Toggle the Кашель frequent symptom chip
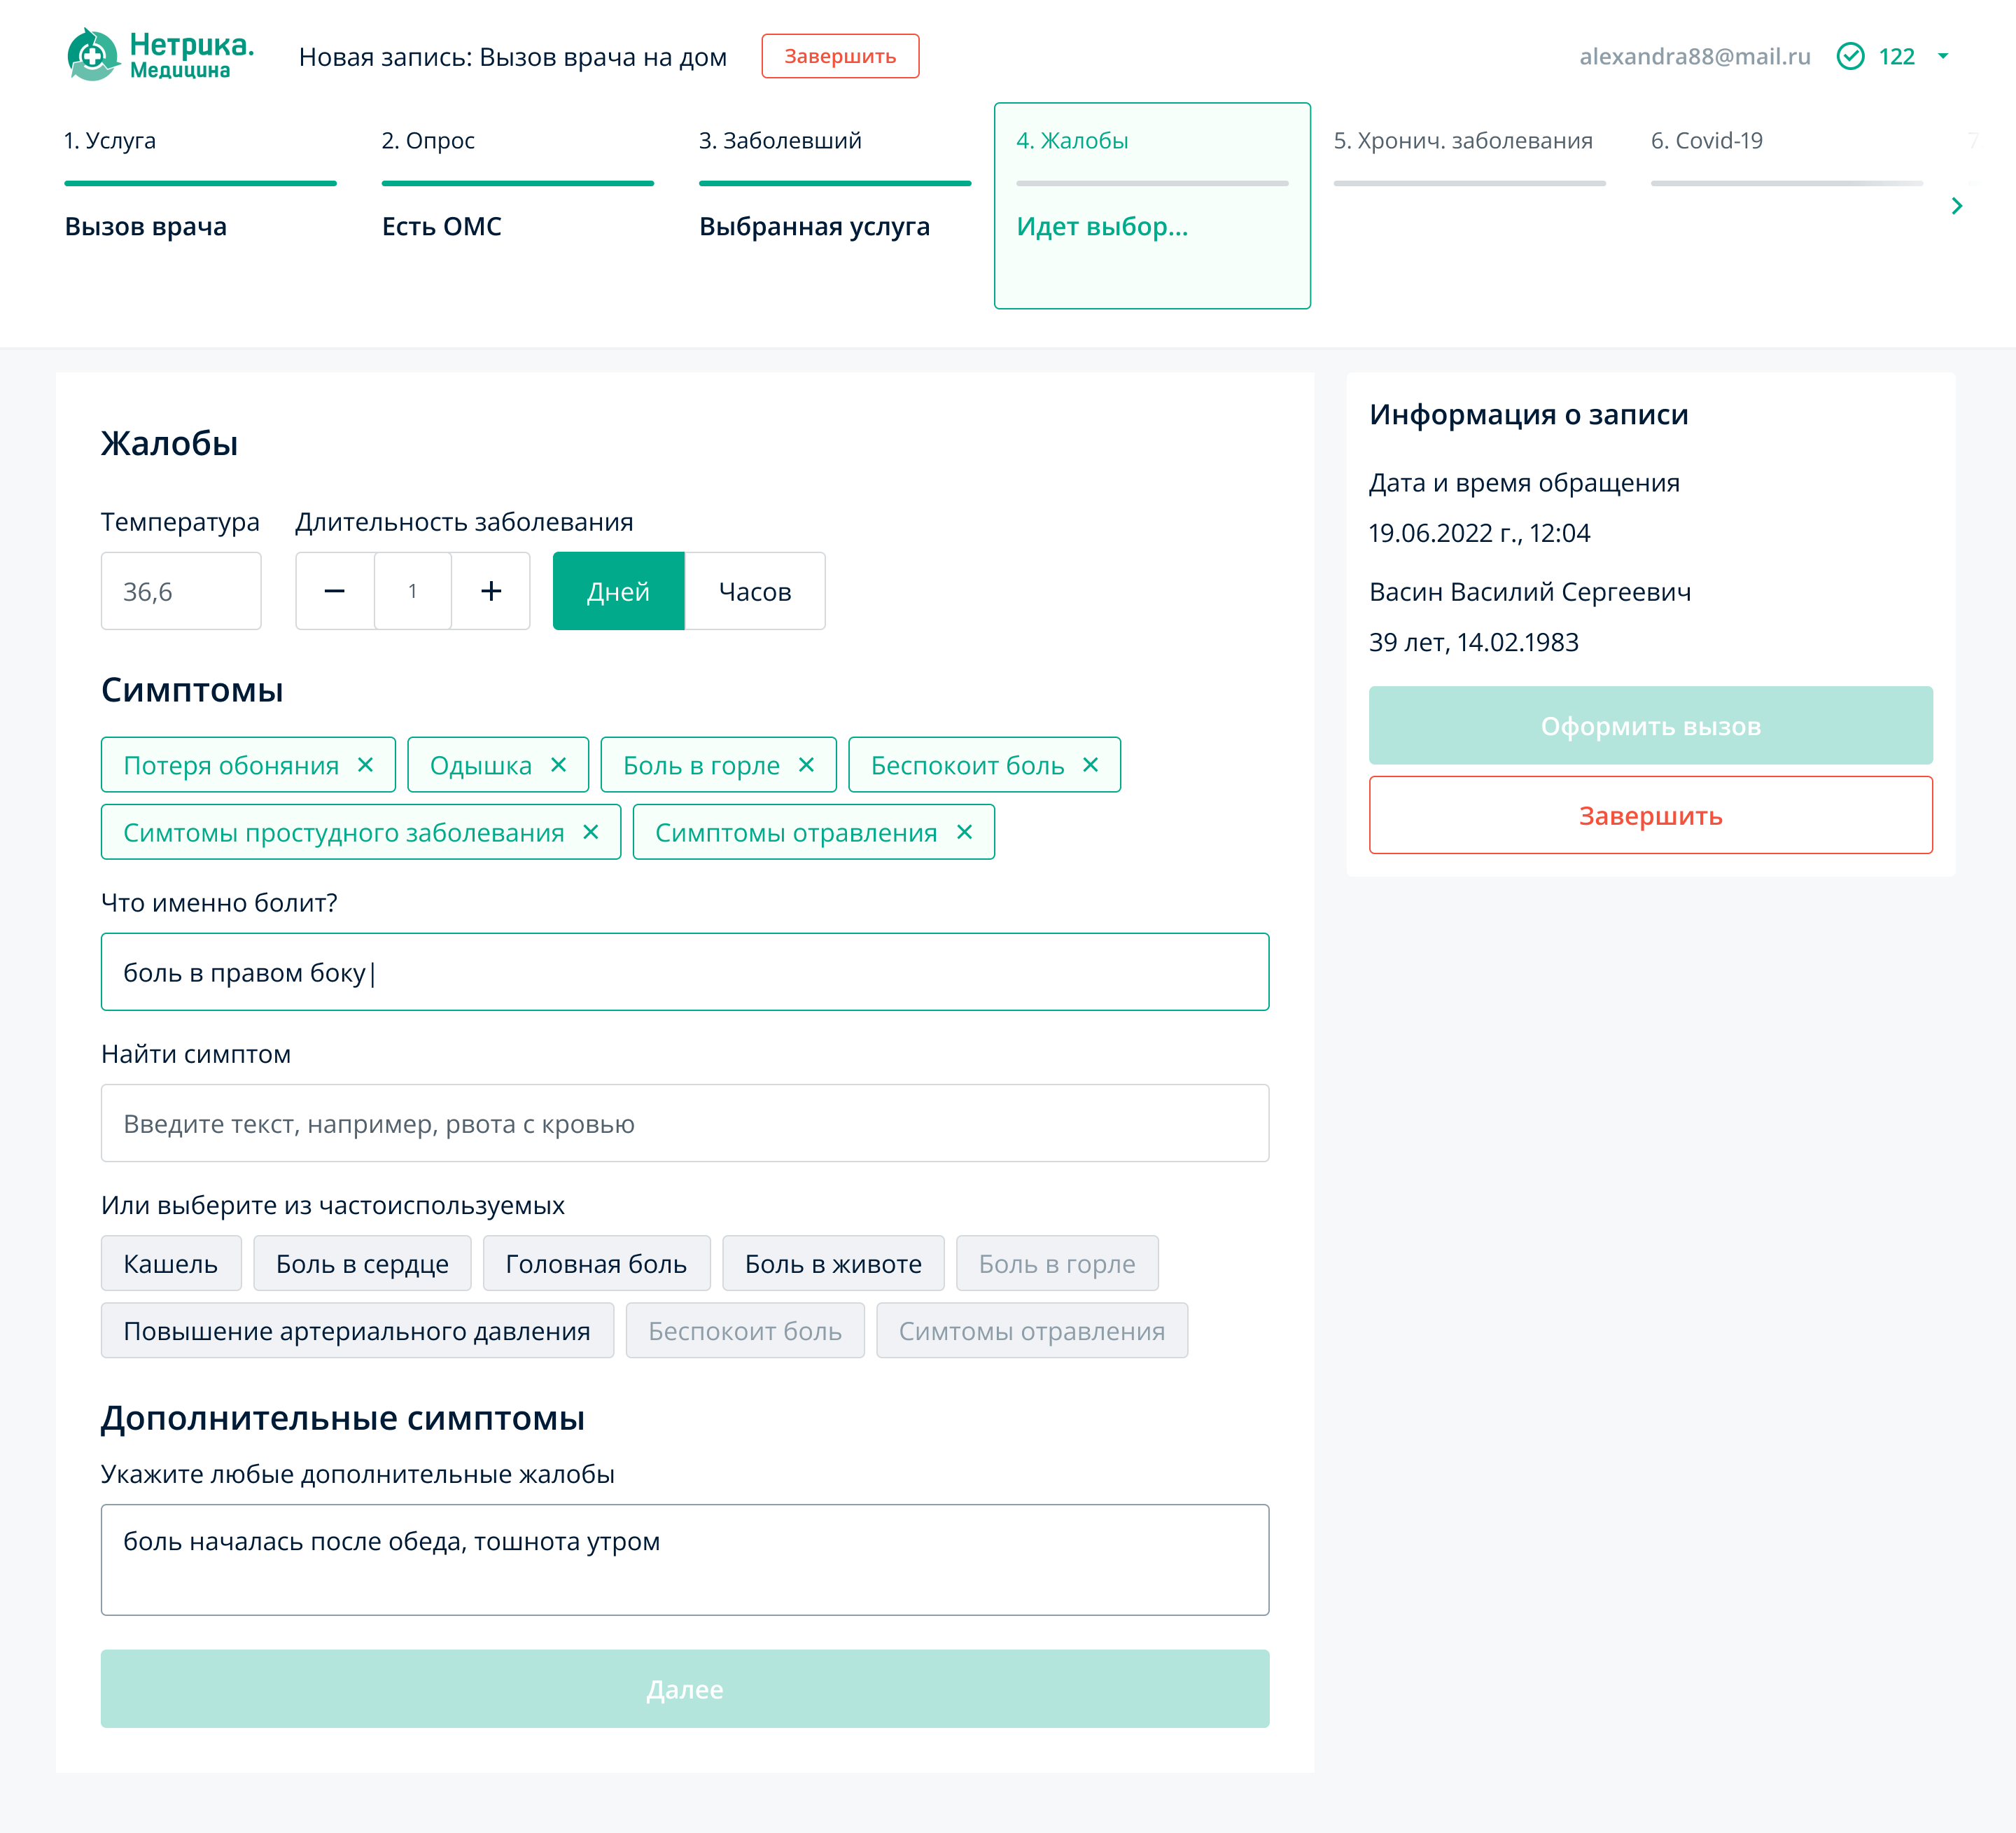 171,1264
